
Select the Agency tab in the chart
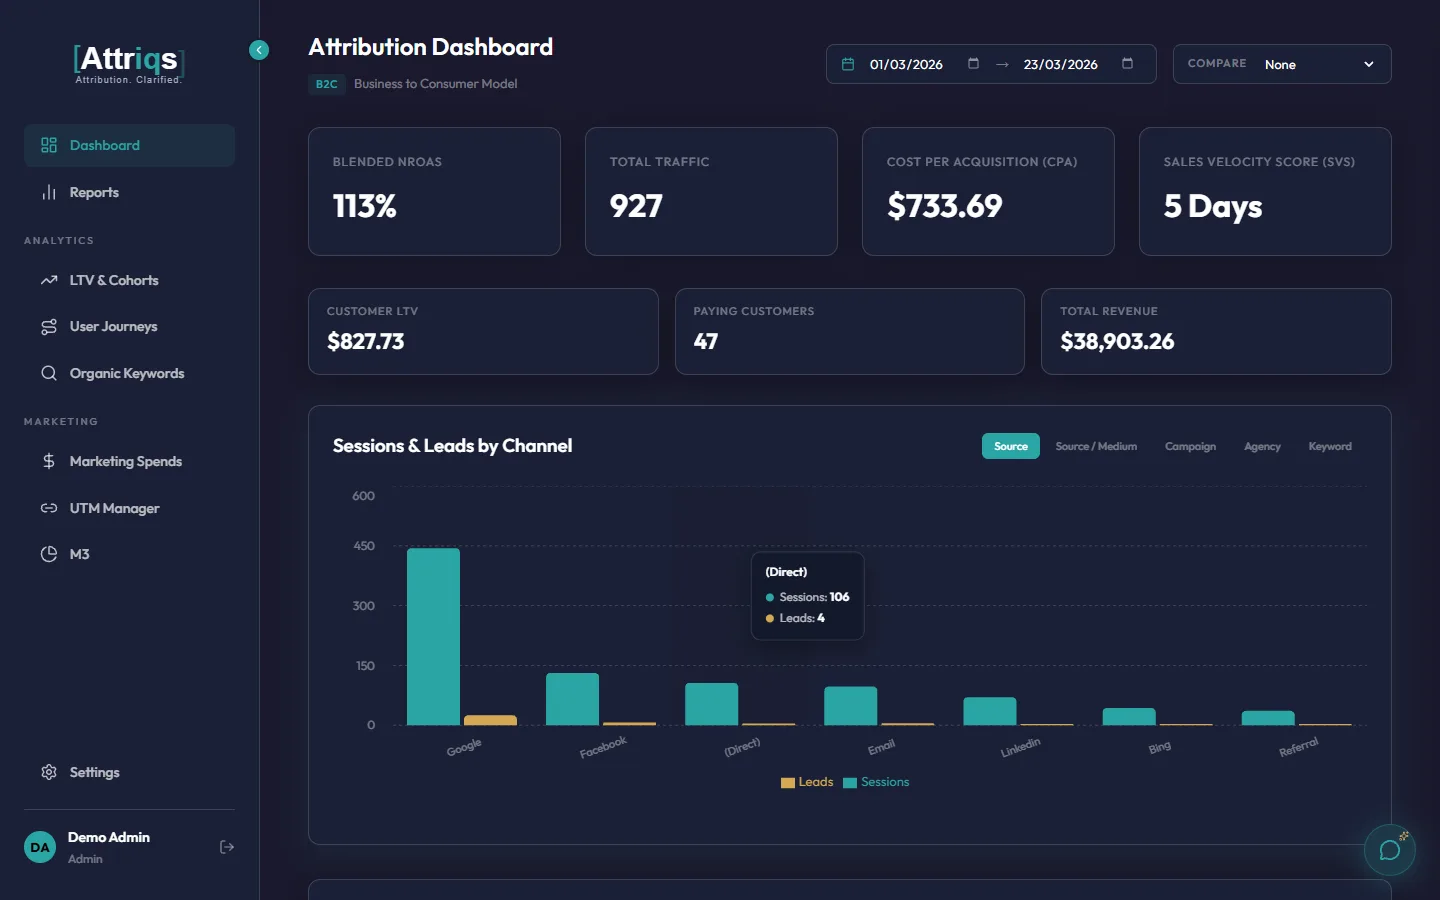coord(1262,446)
